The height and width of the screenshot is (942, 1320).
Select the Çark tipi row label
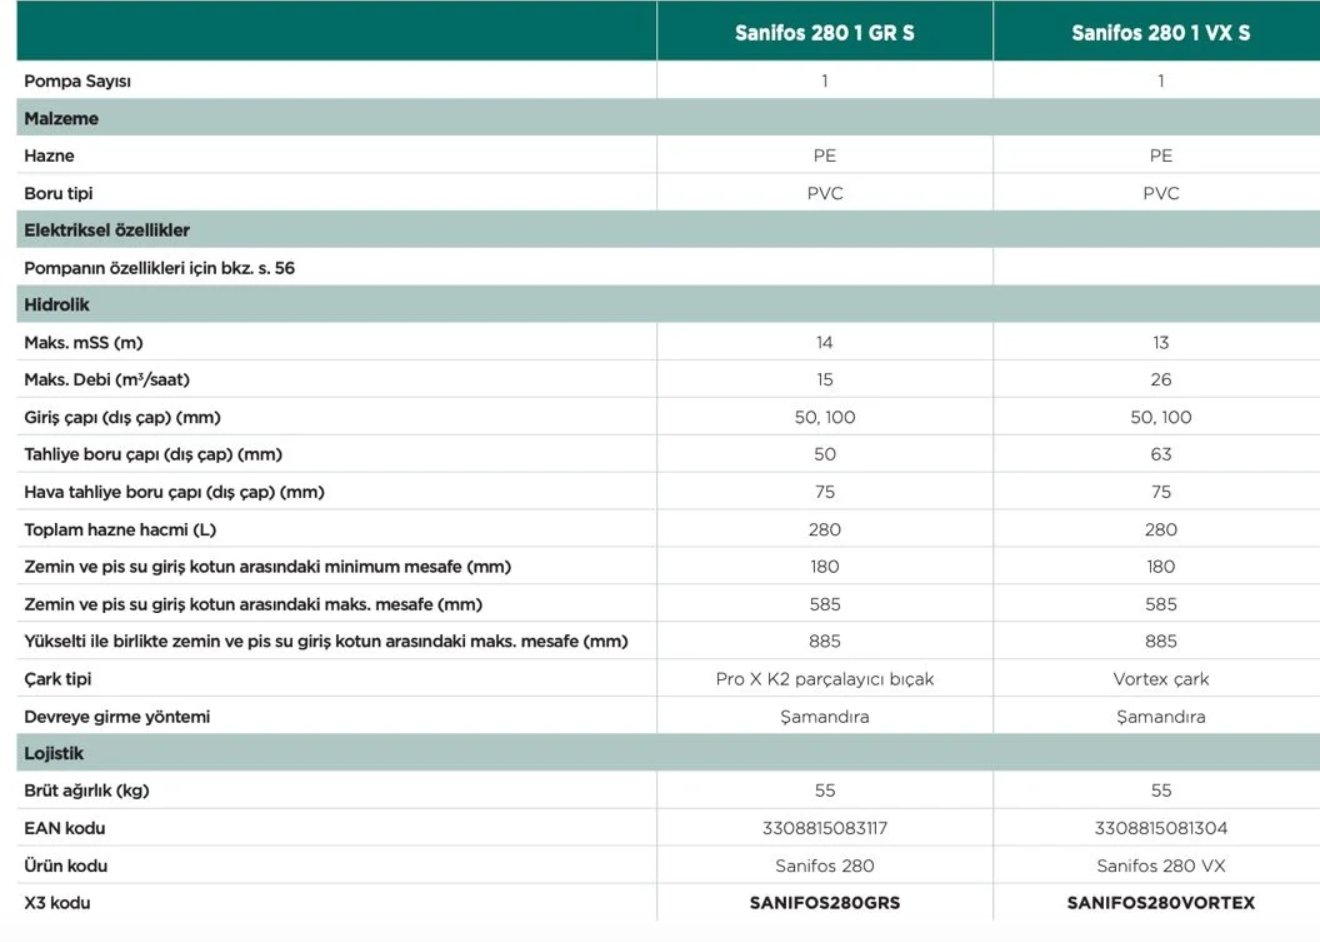click(x=57, y=679)
